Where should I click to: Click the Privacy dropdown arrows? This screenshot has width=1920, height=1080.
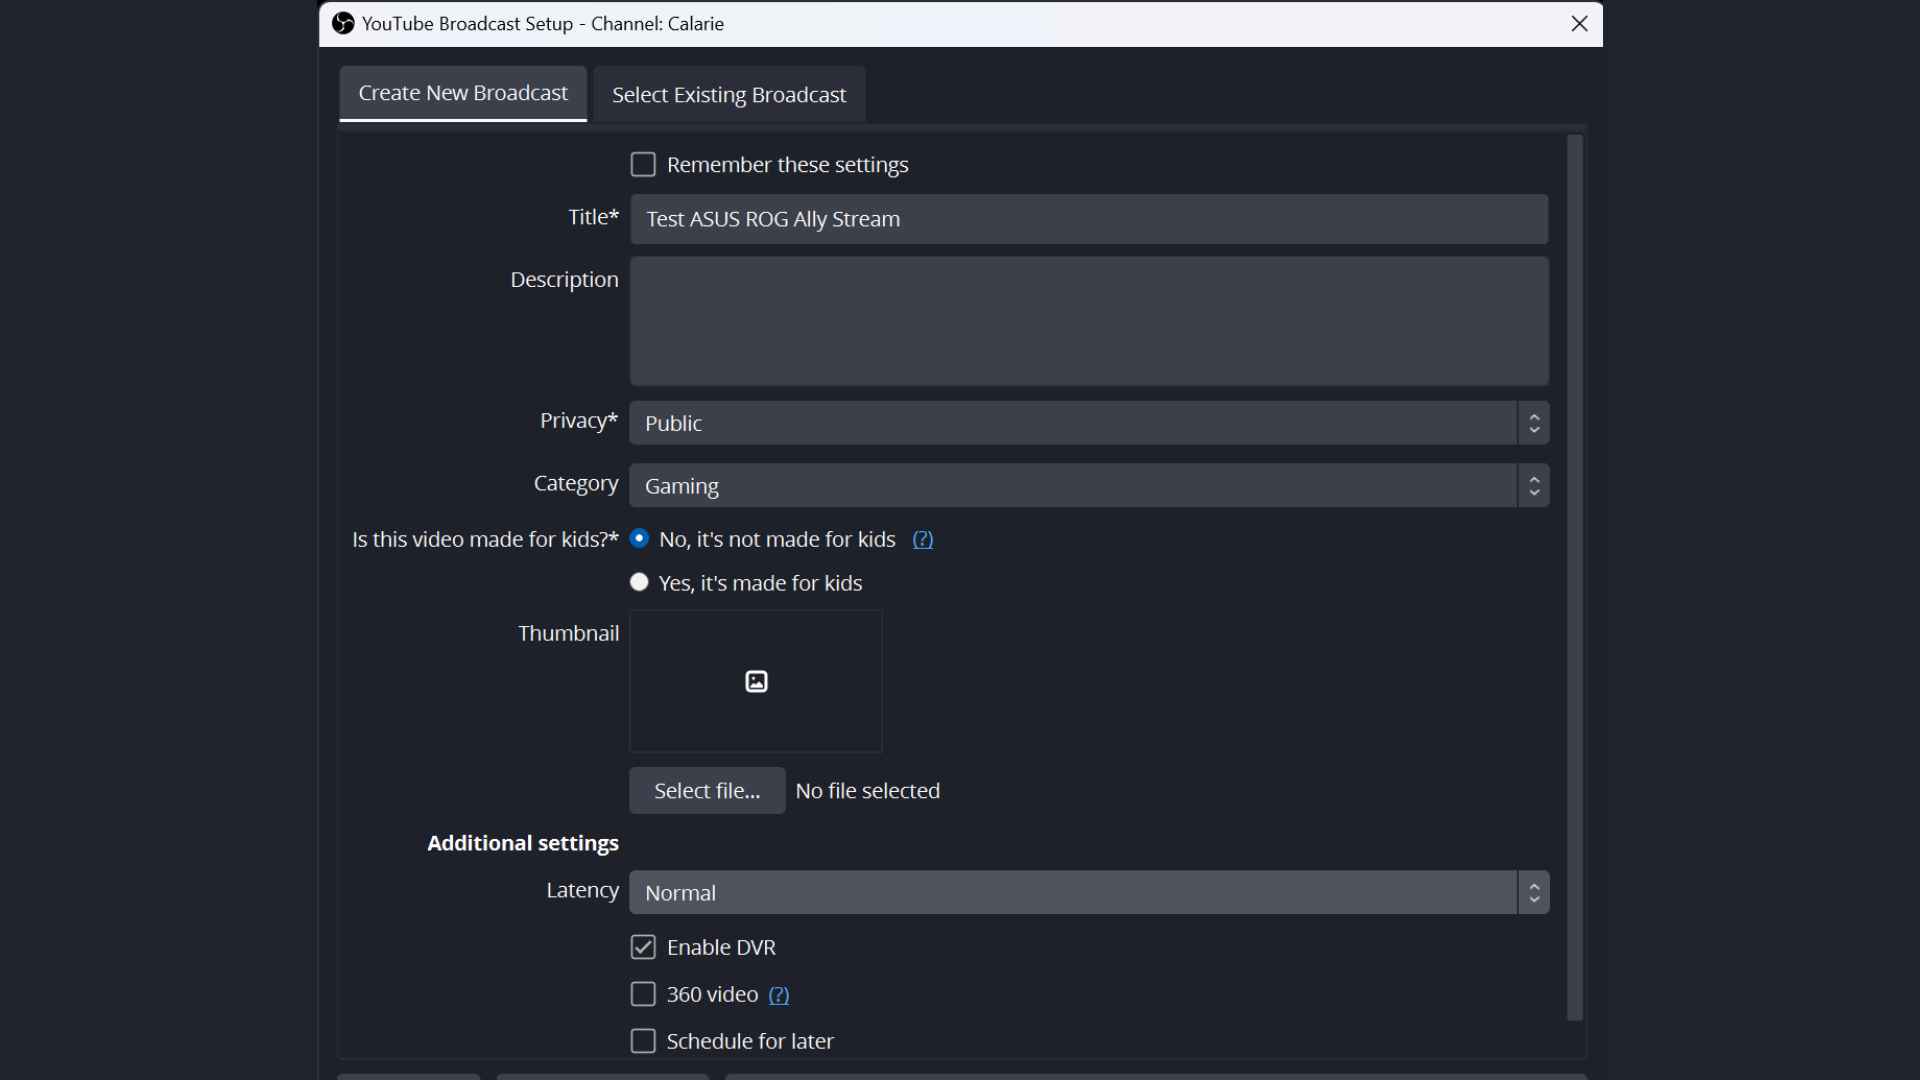(x=1534, y=423)
